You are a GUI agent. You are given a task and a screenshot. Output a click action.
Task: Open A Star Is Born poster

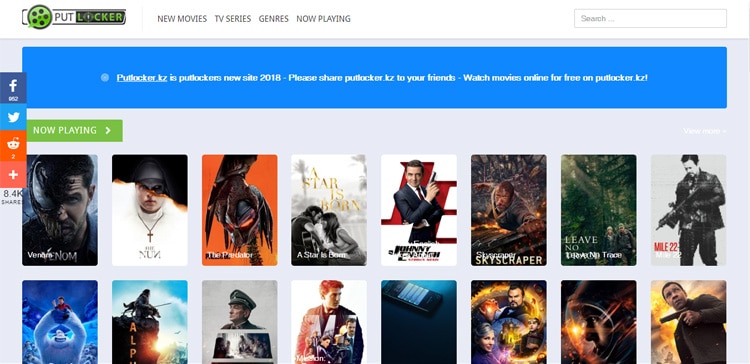[x=329, y=210]
